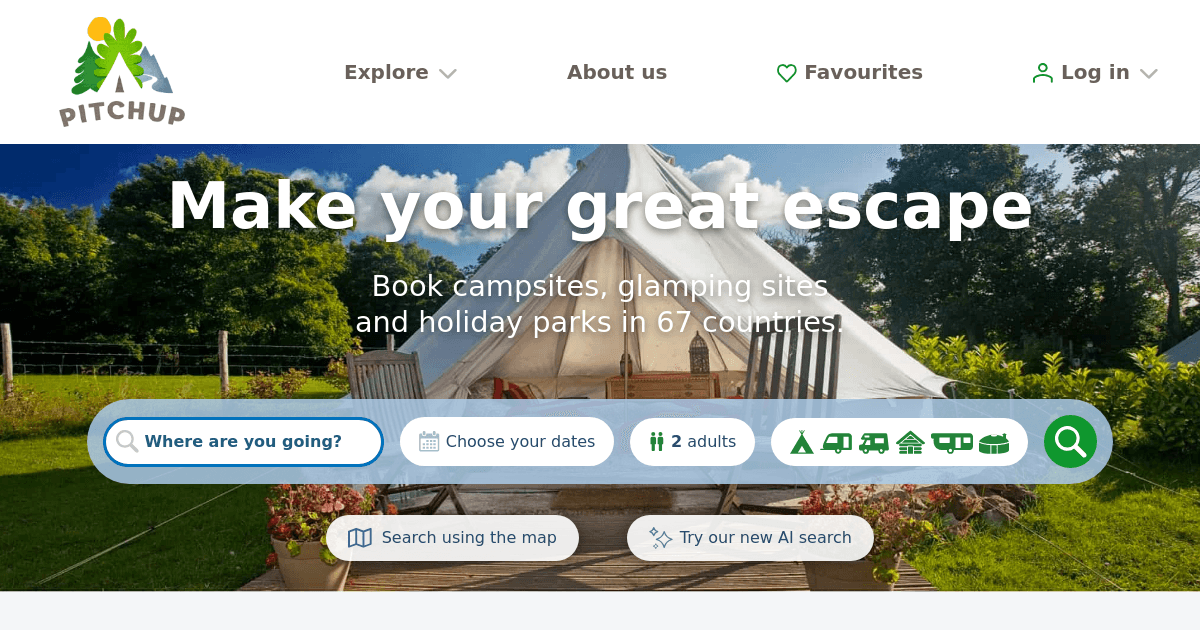Open the About us page
Screen dimensions: 1200x630
point(617,72)
